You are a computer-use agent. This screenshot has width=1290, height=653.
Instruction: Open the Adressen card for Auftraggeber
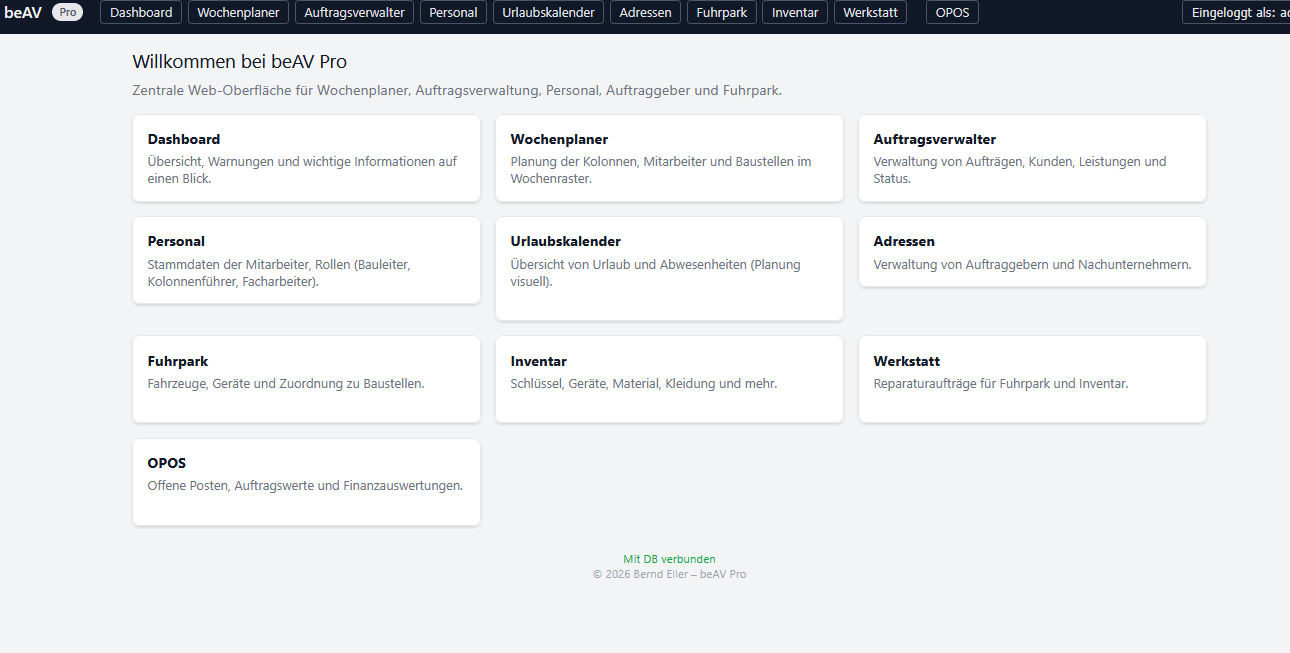click(1031, 251)
